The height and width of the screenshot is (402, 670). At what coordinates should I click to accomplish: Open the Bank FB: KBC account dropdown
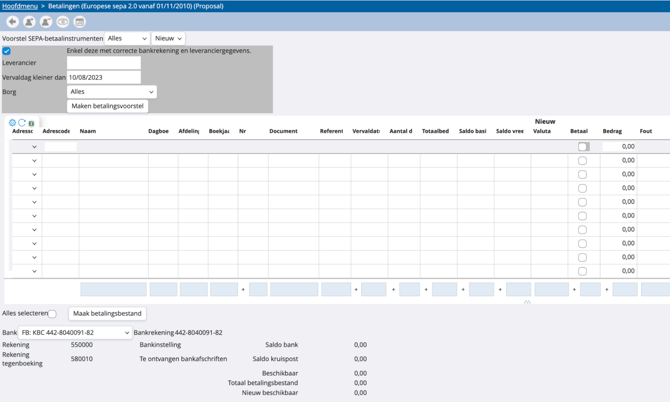tap(75, 332)
